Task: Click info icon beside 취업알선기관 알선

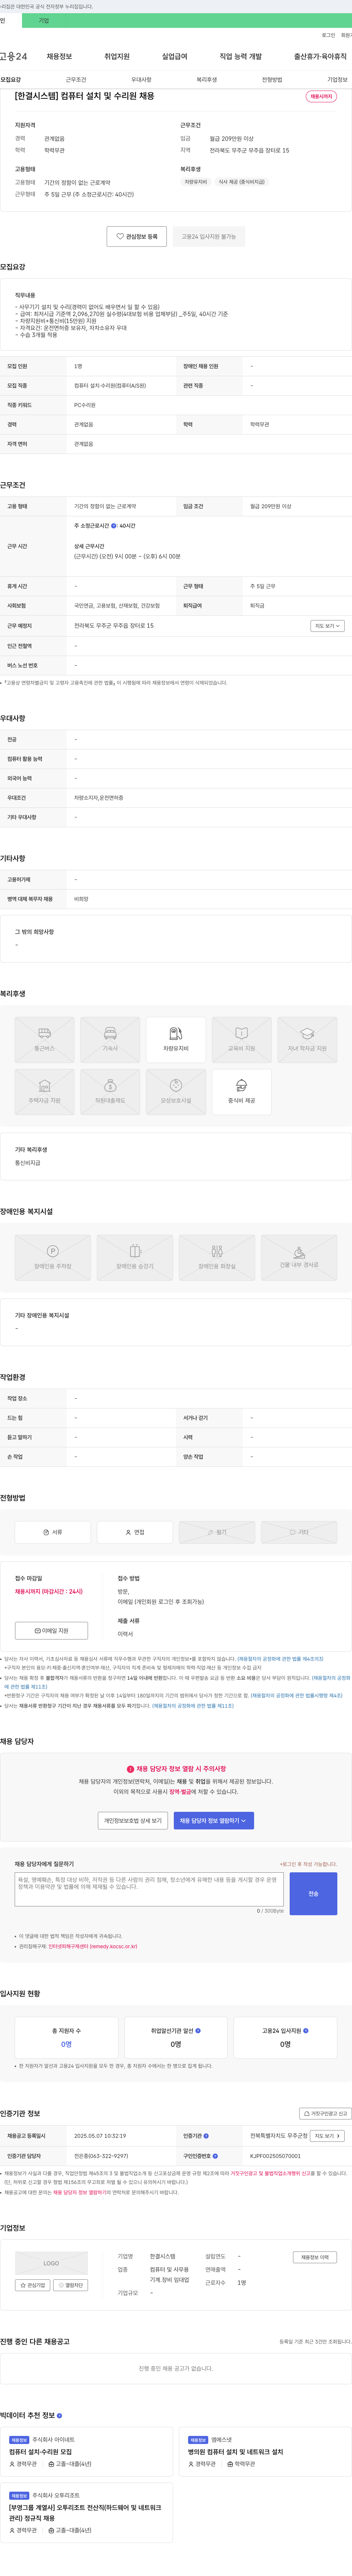Action: click(198, 2031)
